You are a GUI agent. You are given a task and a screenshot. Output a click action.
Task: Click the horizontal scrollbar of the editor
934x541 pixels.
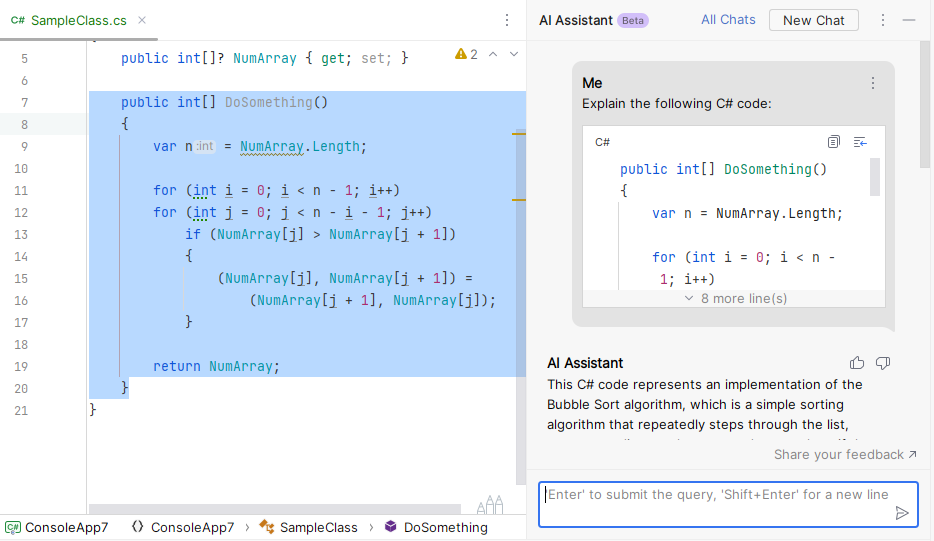point(275,509)
